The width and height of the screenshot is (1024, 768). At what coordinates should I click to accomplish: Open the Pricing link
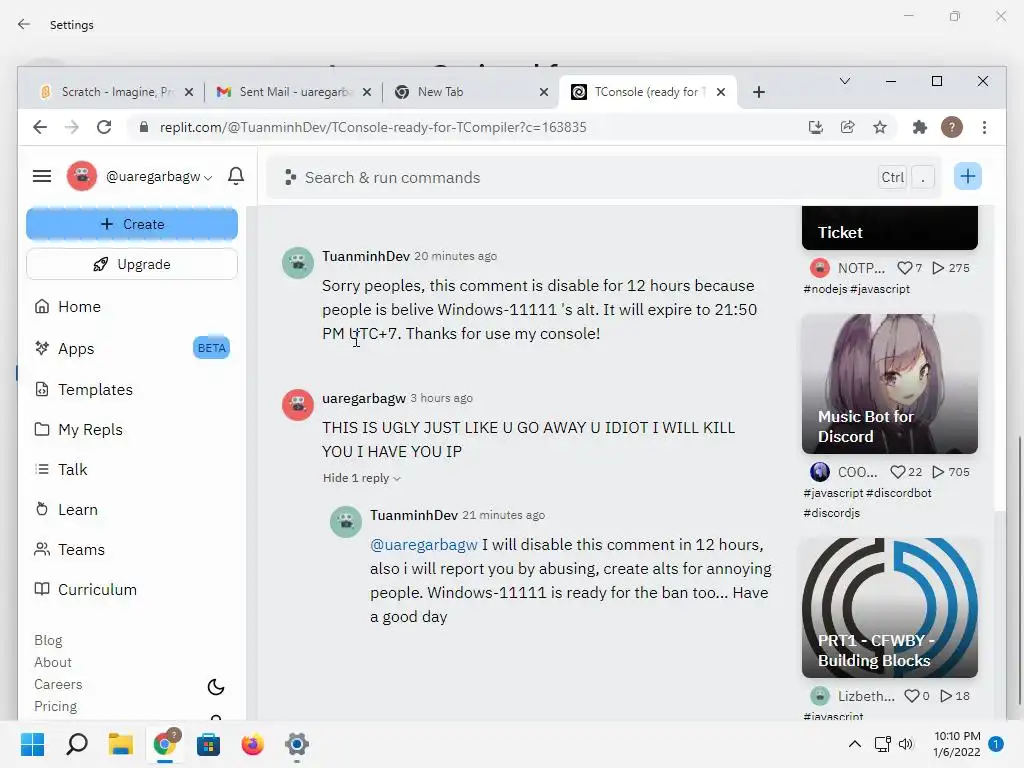(x=56, y=707)
